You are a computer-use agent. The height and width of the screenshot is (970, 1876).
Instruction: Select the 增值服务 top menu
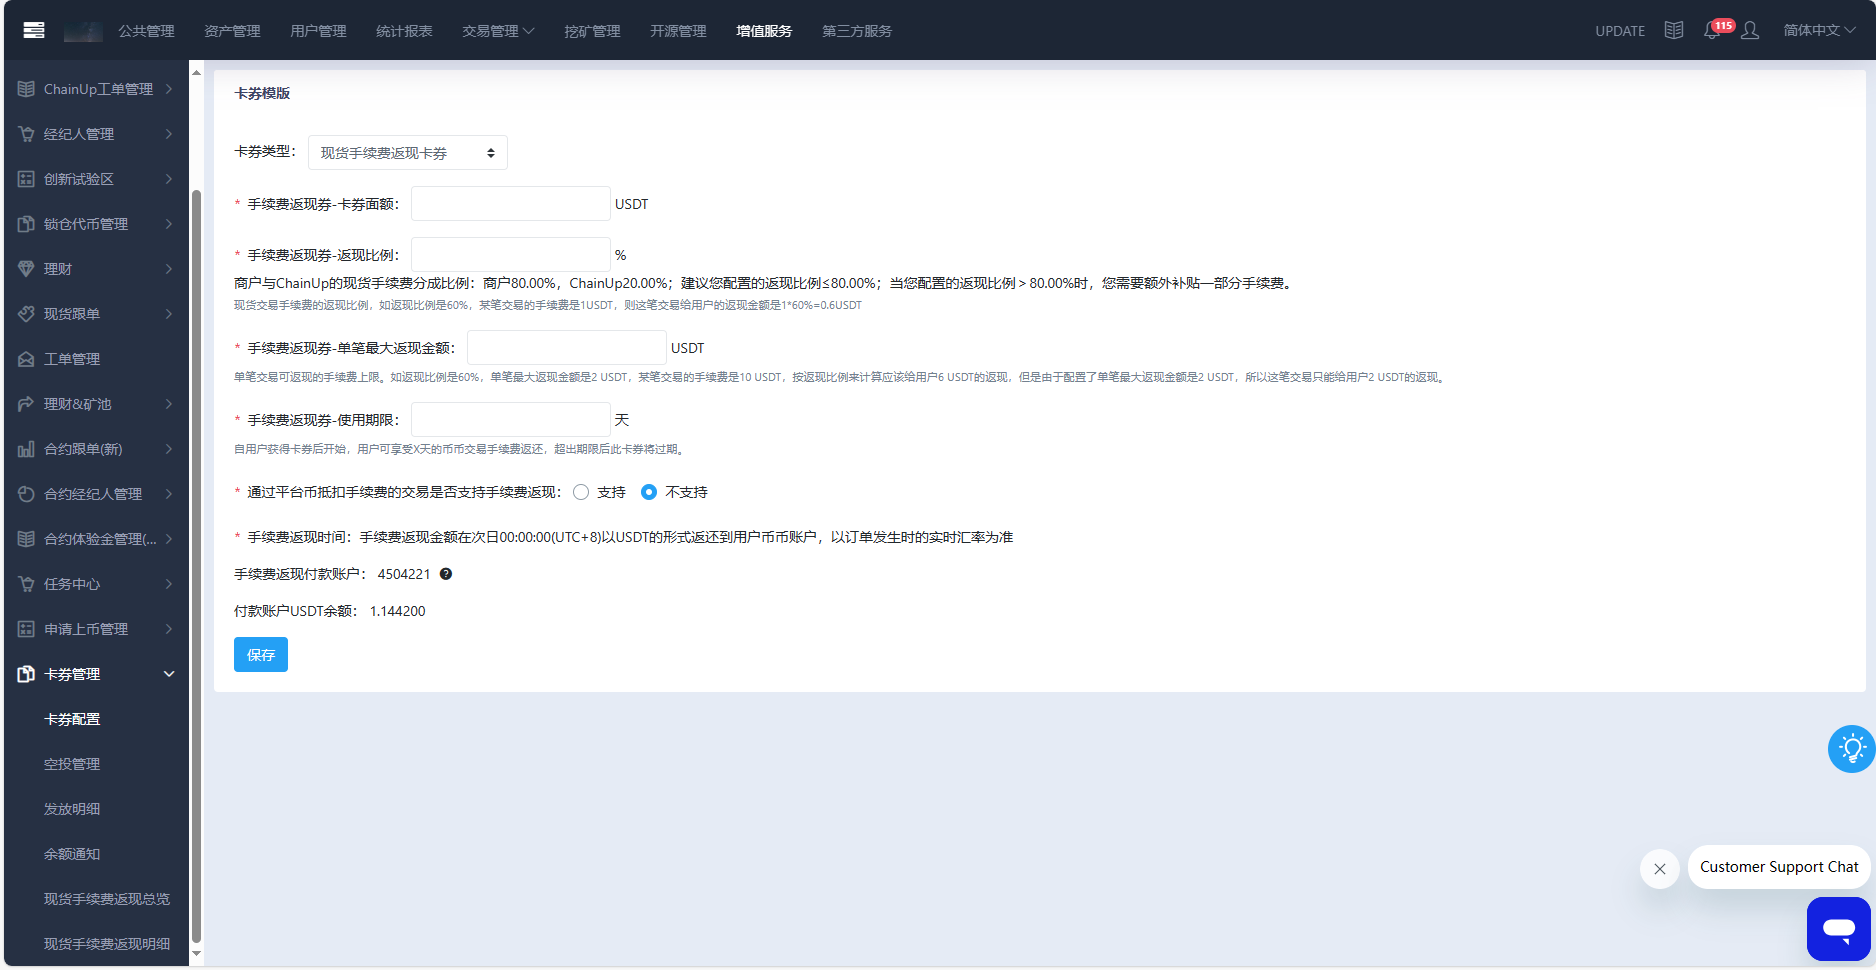coord(764,31)
